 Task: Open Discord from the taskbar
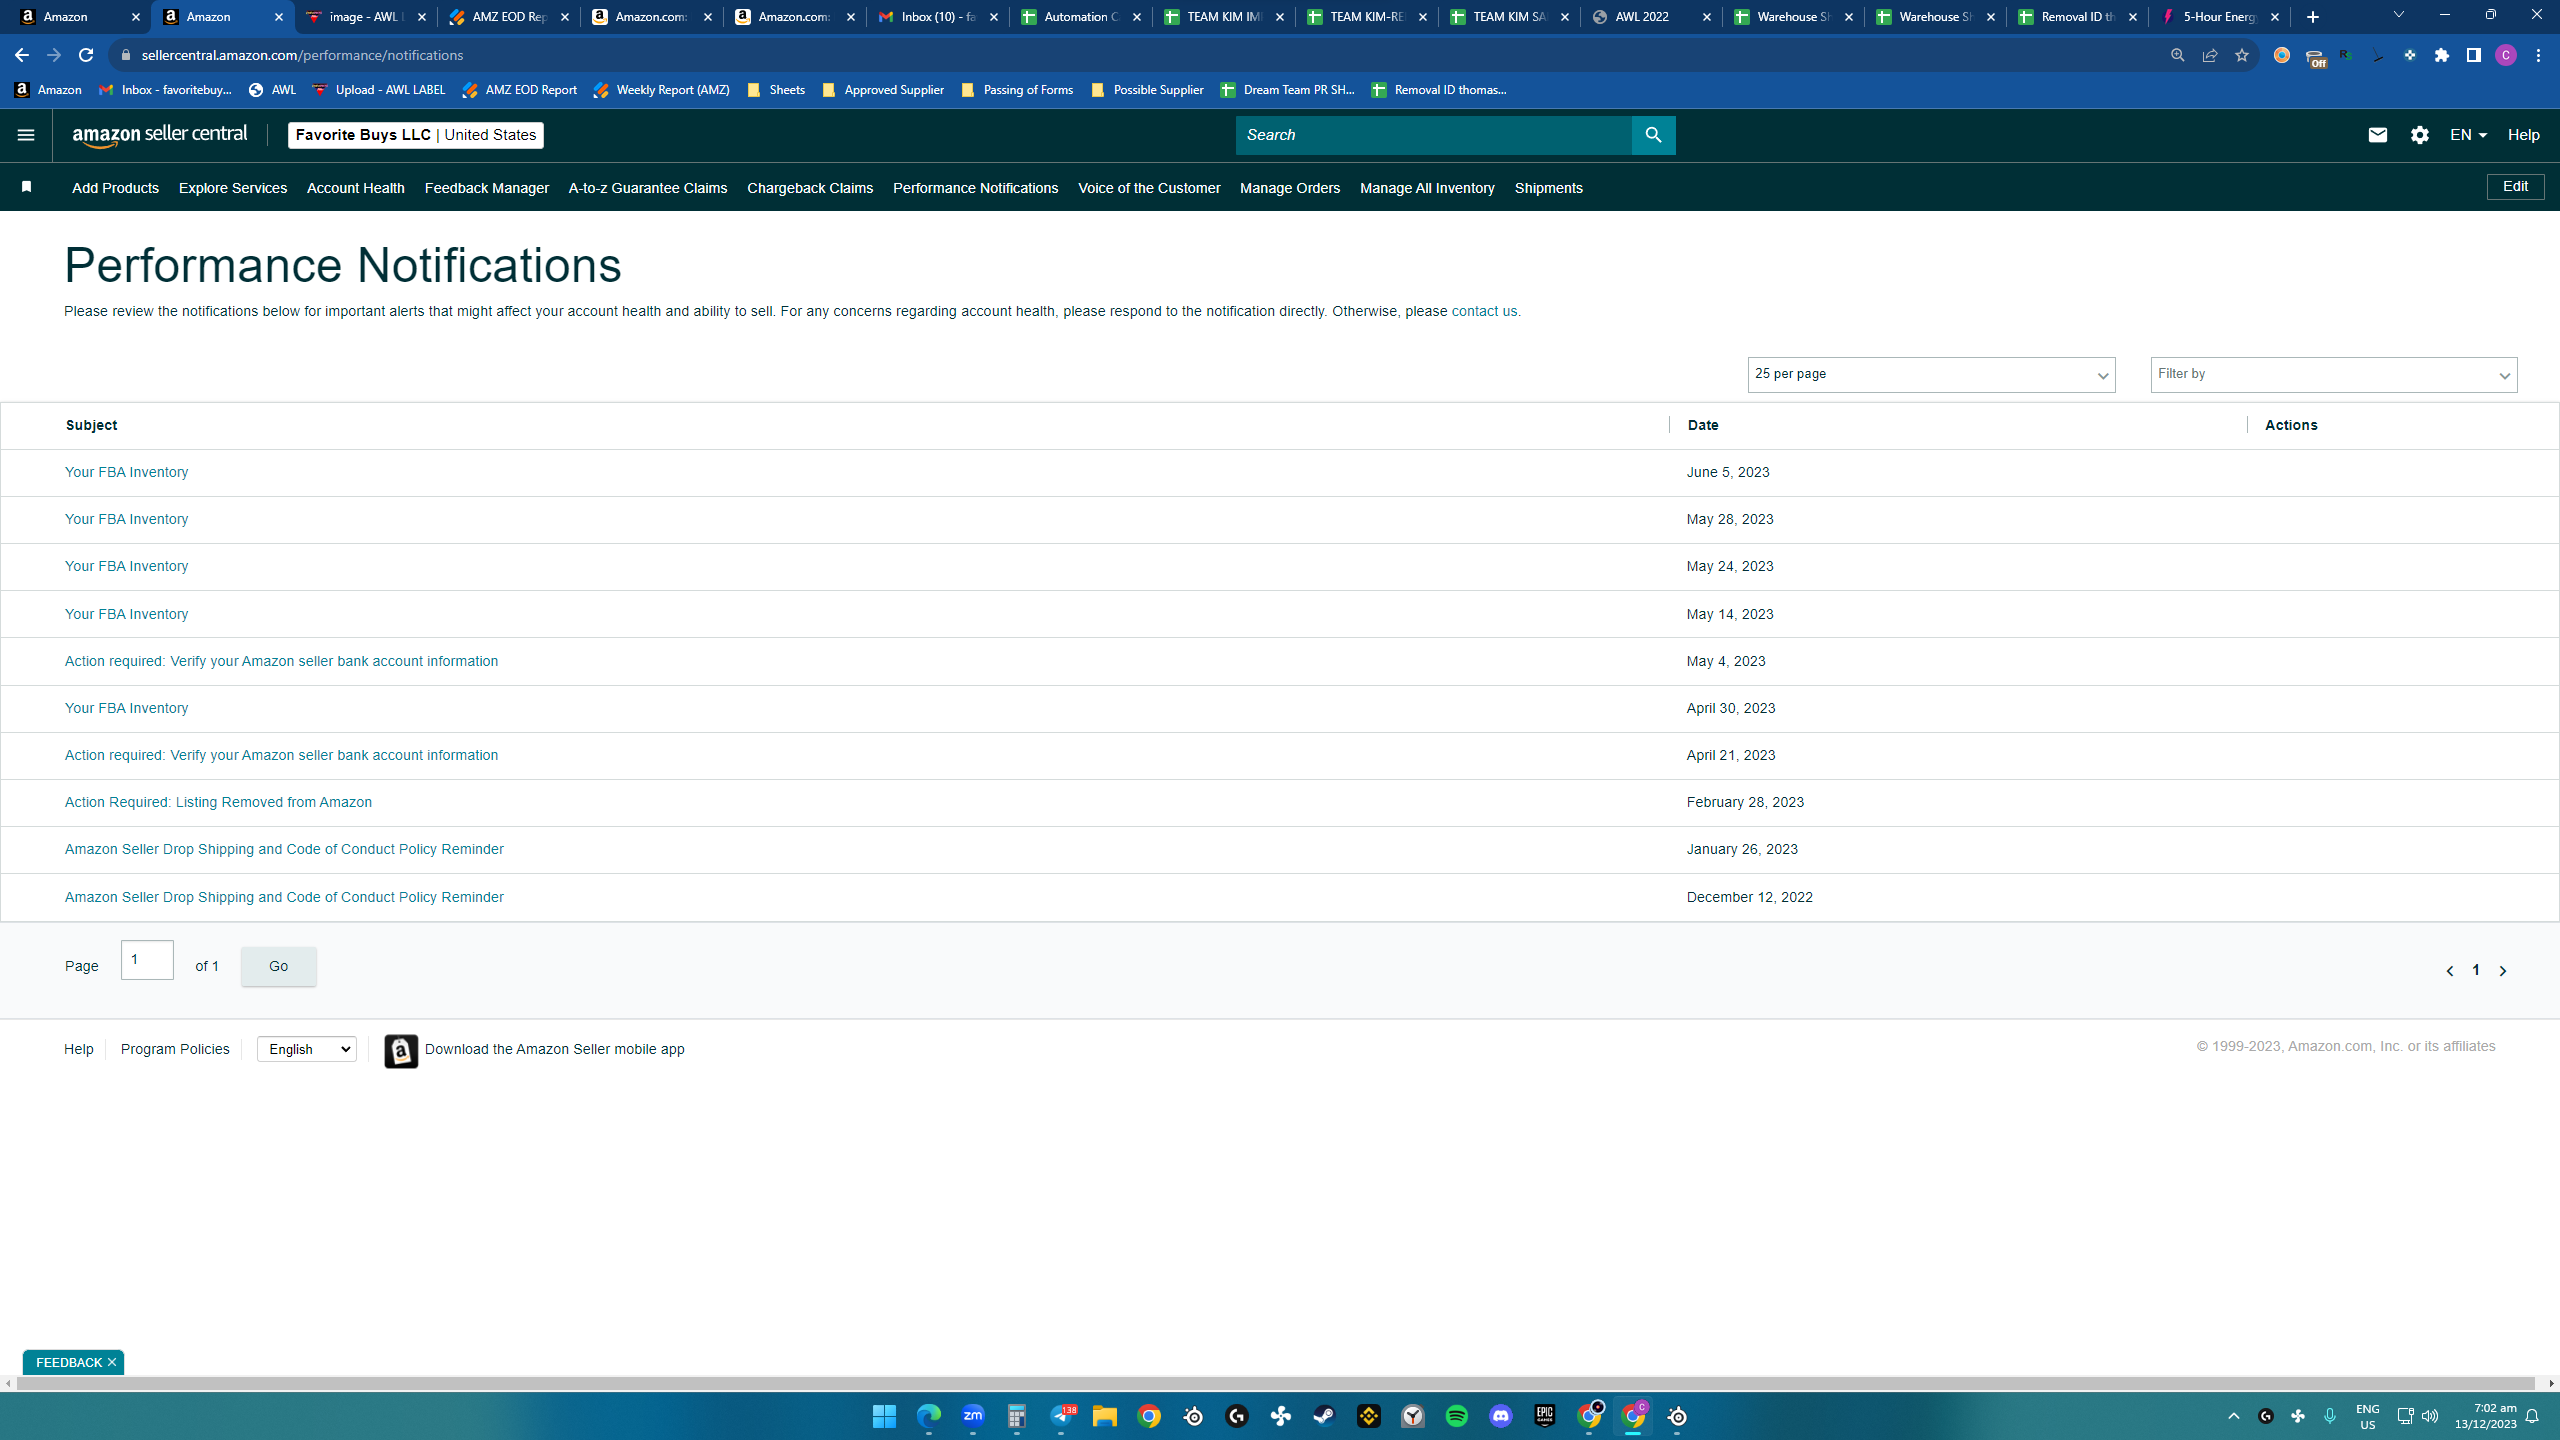pyautogui.click(x=1501, y=1416)
